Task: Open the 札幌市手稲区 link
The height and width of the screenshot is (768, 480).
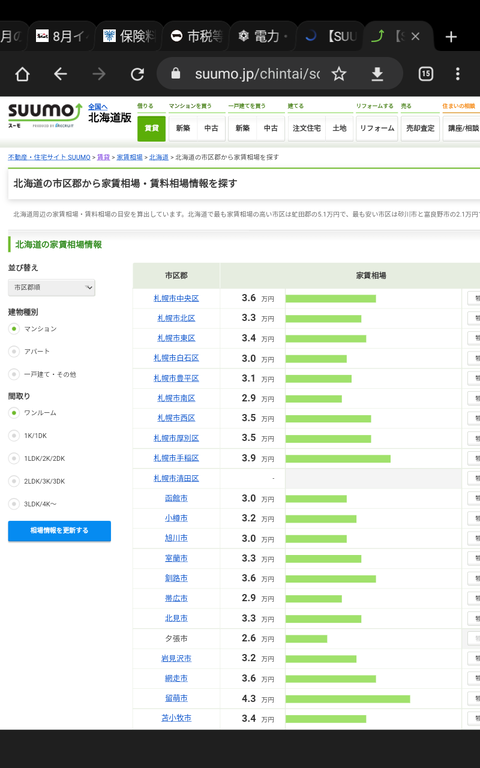Action: pos(176,458)
